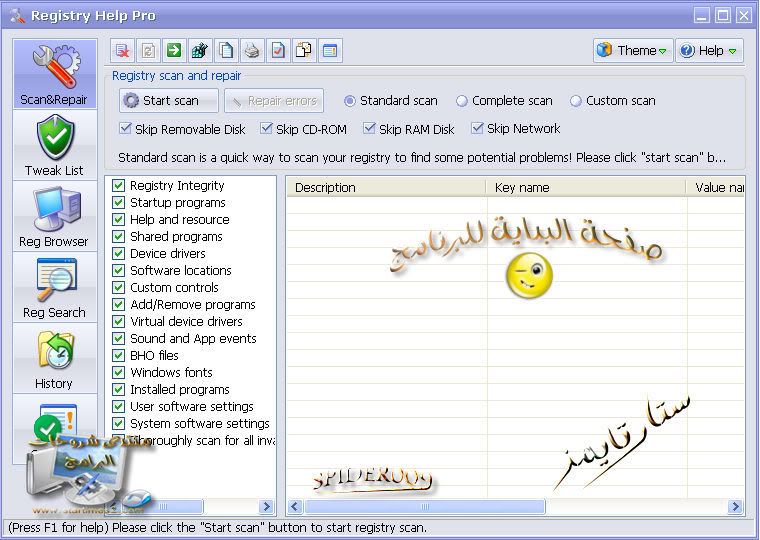The image size is (760, 540).
Task: Click the Description column header
Action: (x=386, y=188)
